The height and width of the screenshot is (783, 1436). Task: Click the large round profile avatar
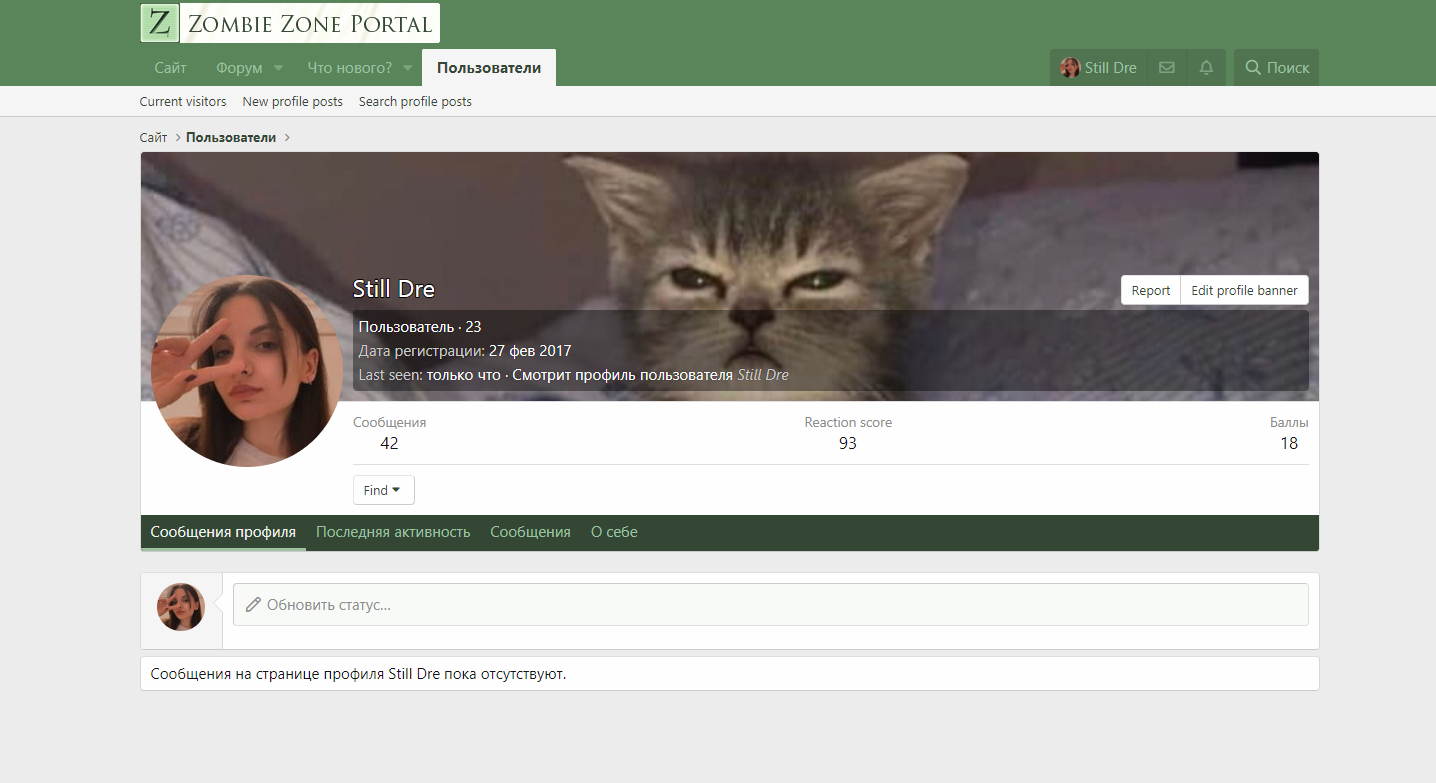[x=247, y=371]
